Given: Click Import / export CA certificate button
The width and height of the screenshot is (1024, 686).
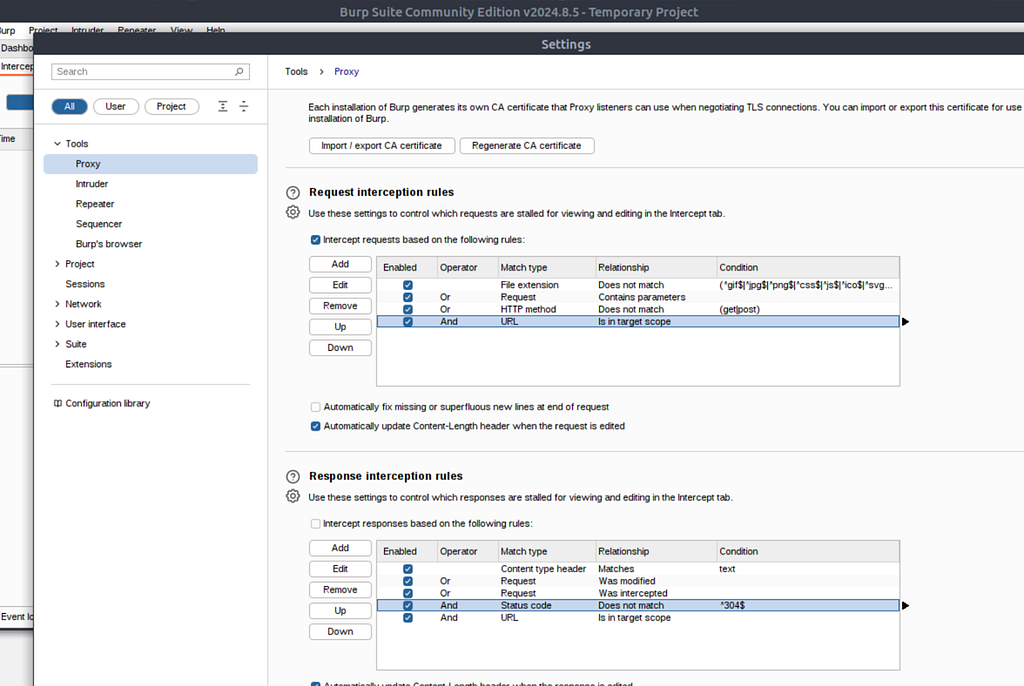Looking at the screenshot, I should 381,146.
